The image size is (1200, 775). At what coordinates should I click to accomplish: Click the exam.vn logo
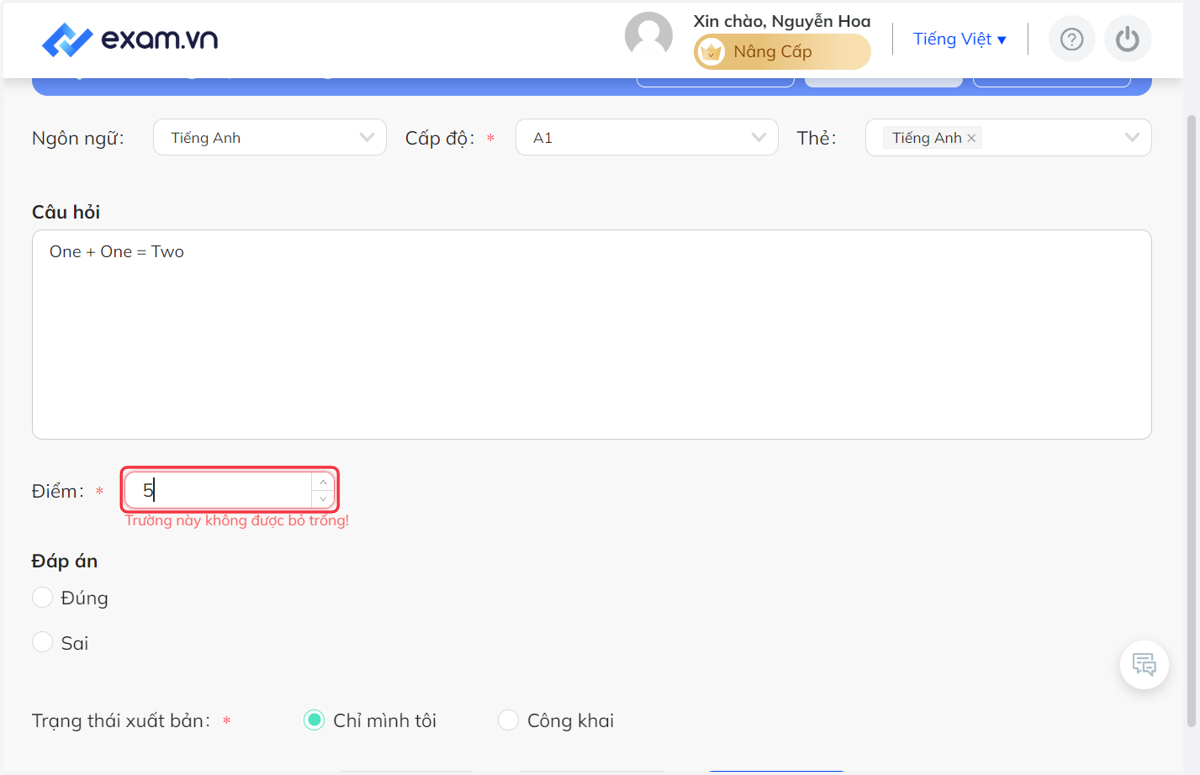point(130,40)
